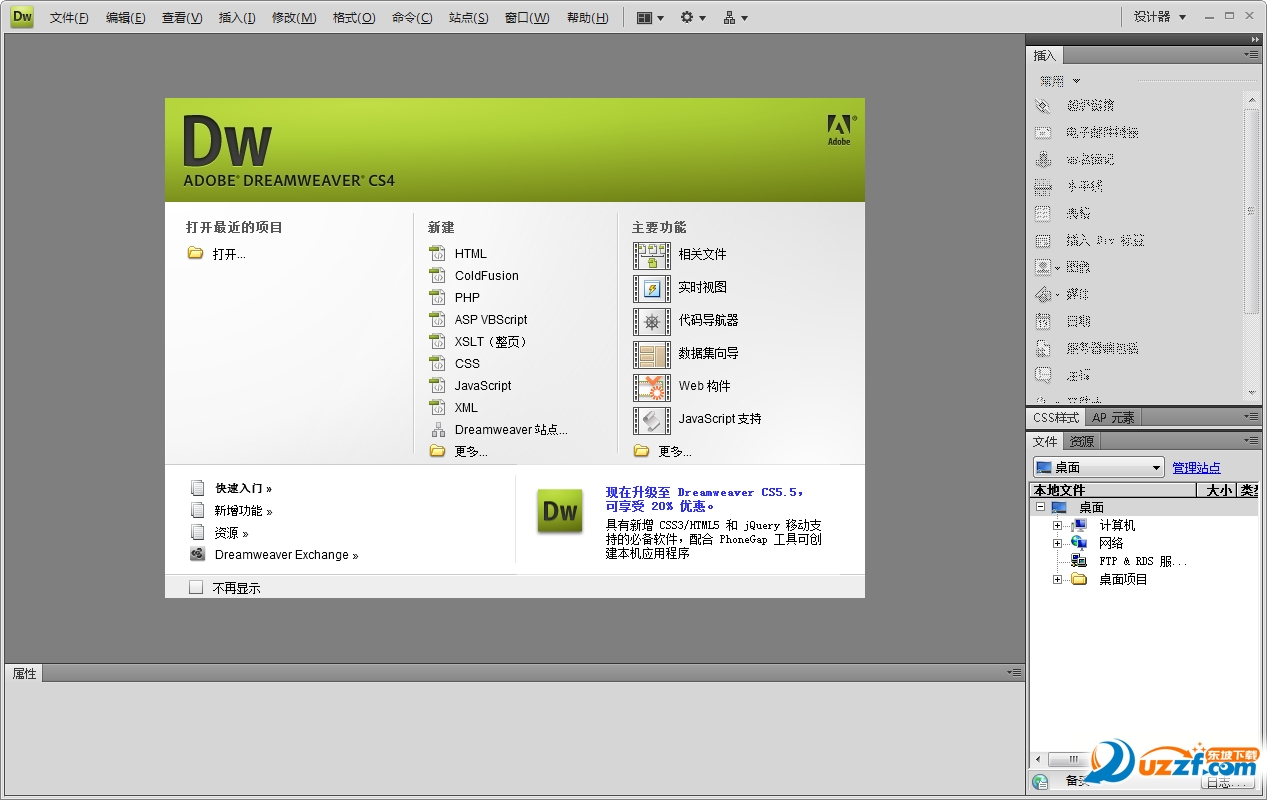Create a new CSS document
This screenshot has width=1267, height=800.
[x=467, y=364]
